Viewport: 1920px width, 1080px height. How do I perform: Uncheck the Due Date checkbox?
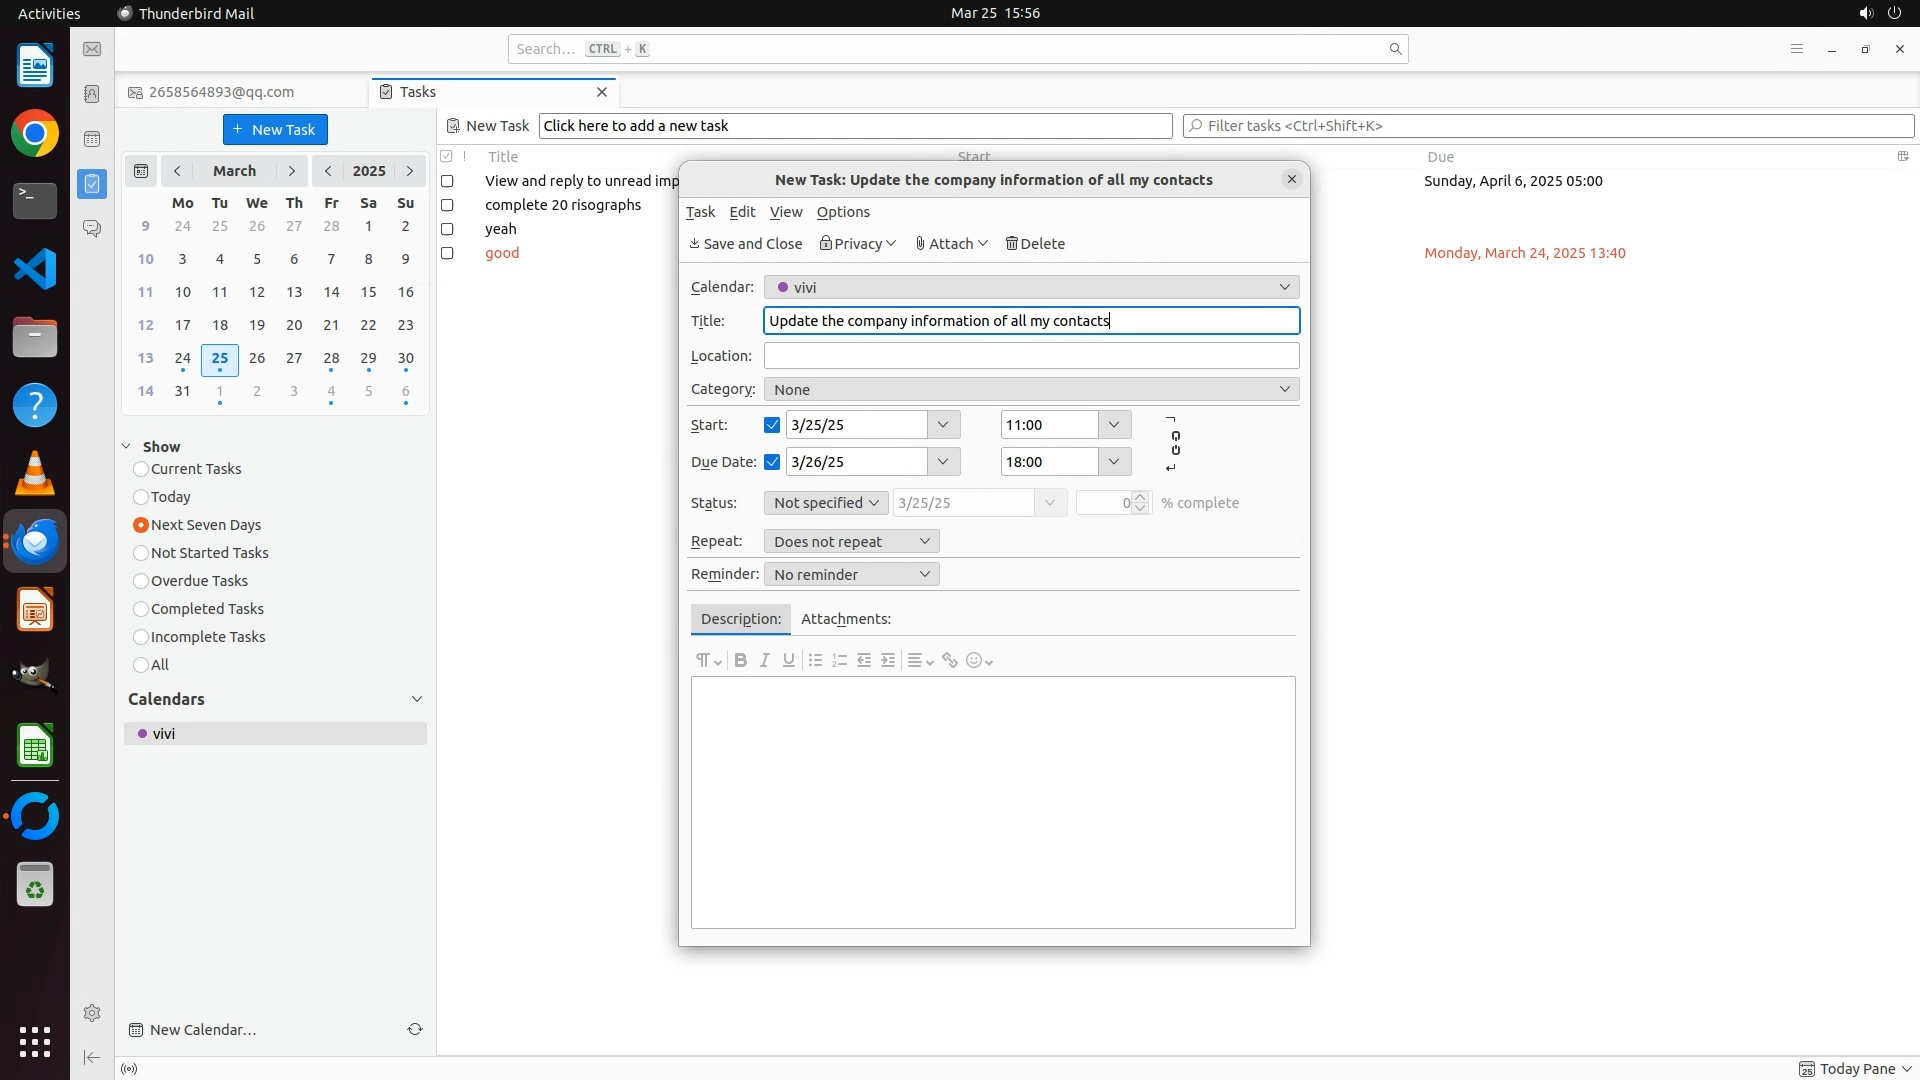tap(772, 462)
